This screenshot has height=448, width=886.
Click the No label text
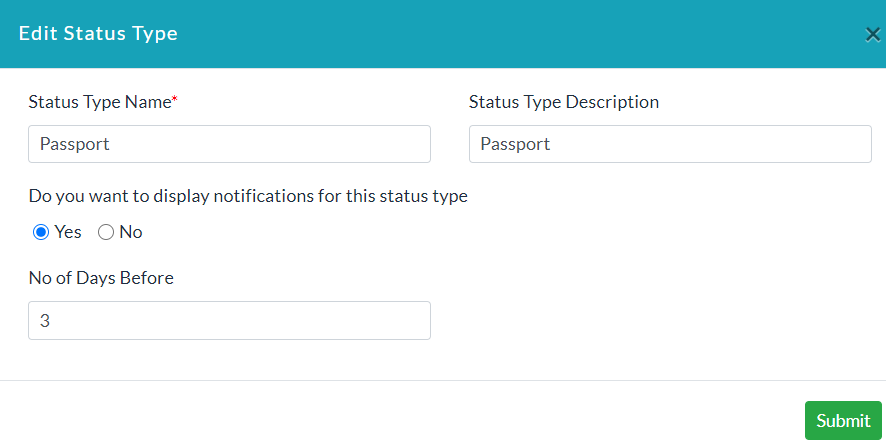(x=131, y=232)
